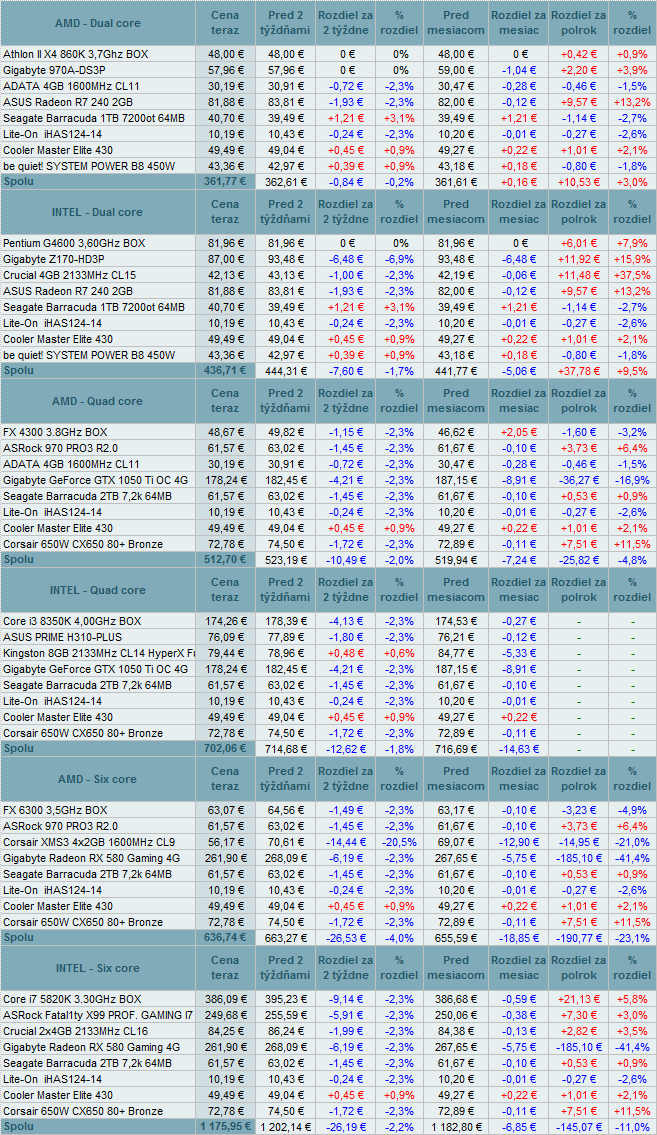Click the "+37,5%" half-year percentage cell

pyautogui.click(x=633, y=275)
